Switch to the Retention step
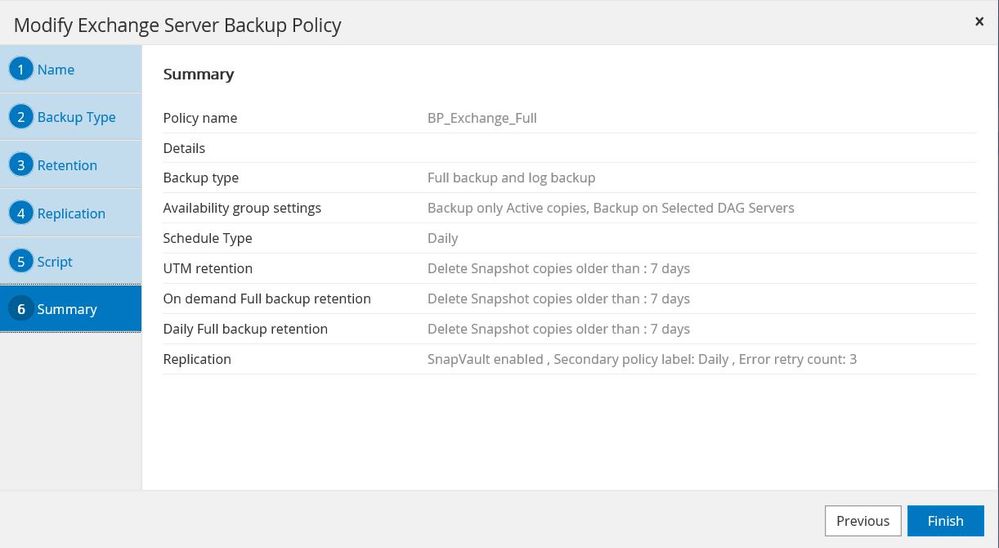Screen dimensions: 999x548 tap(67, 165)
